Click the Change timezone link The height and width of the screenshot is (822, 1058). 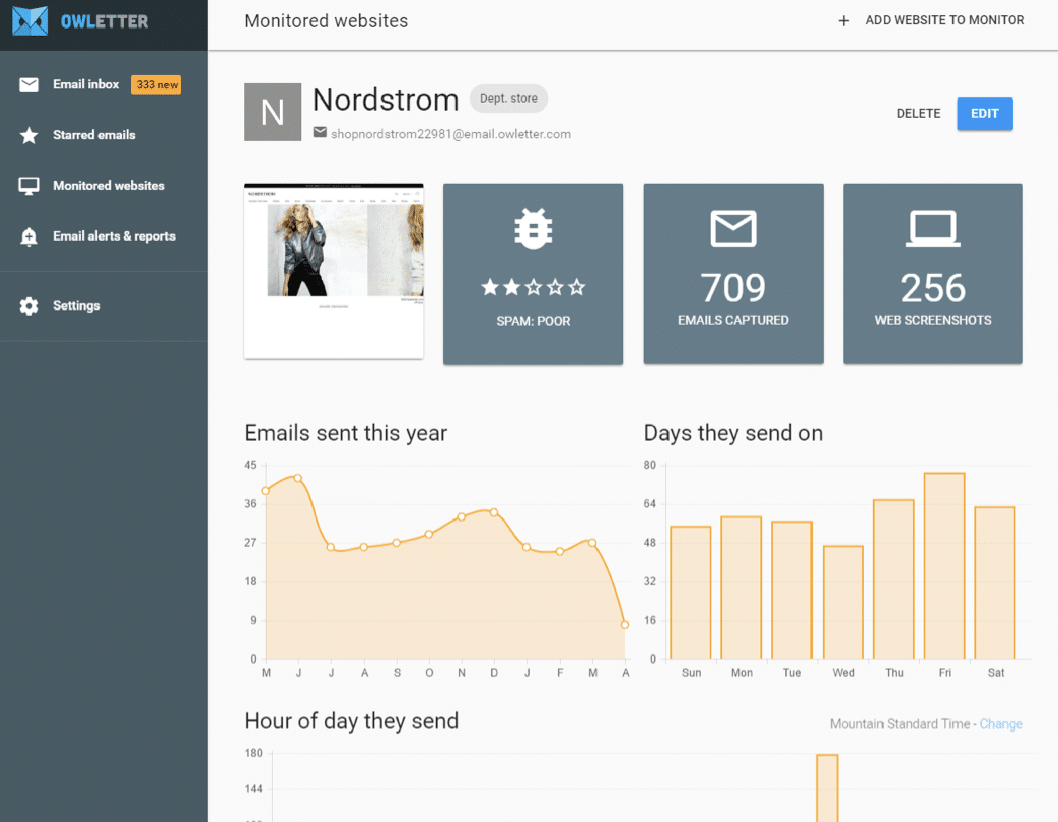coord(1001,724)
